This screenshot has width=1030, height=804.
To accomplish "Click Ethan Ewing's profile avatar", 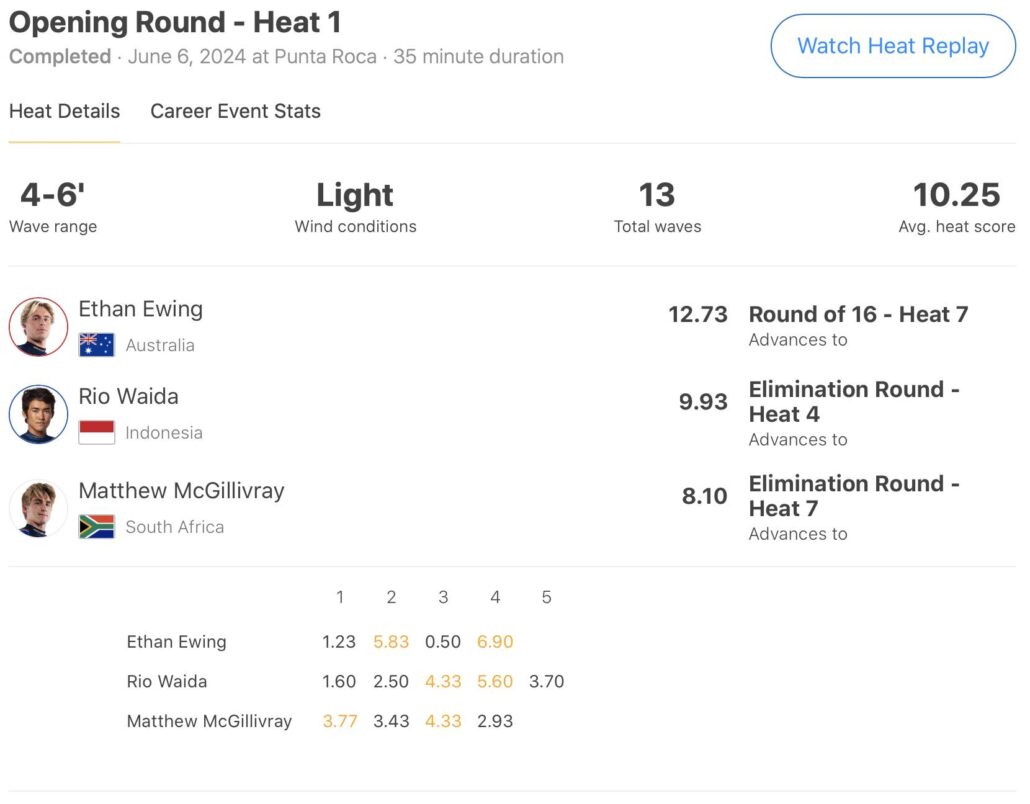I will click(x=39, y=326).
